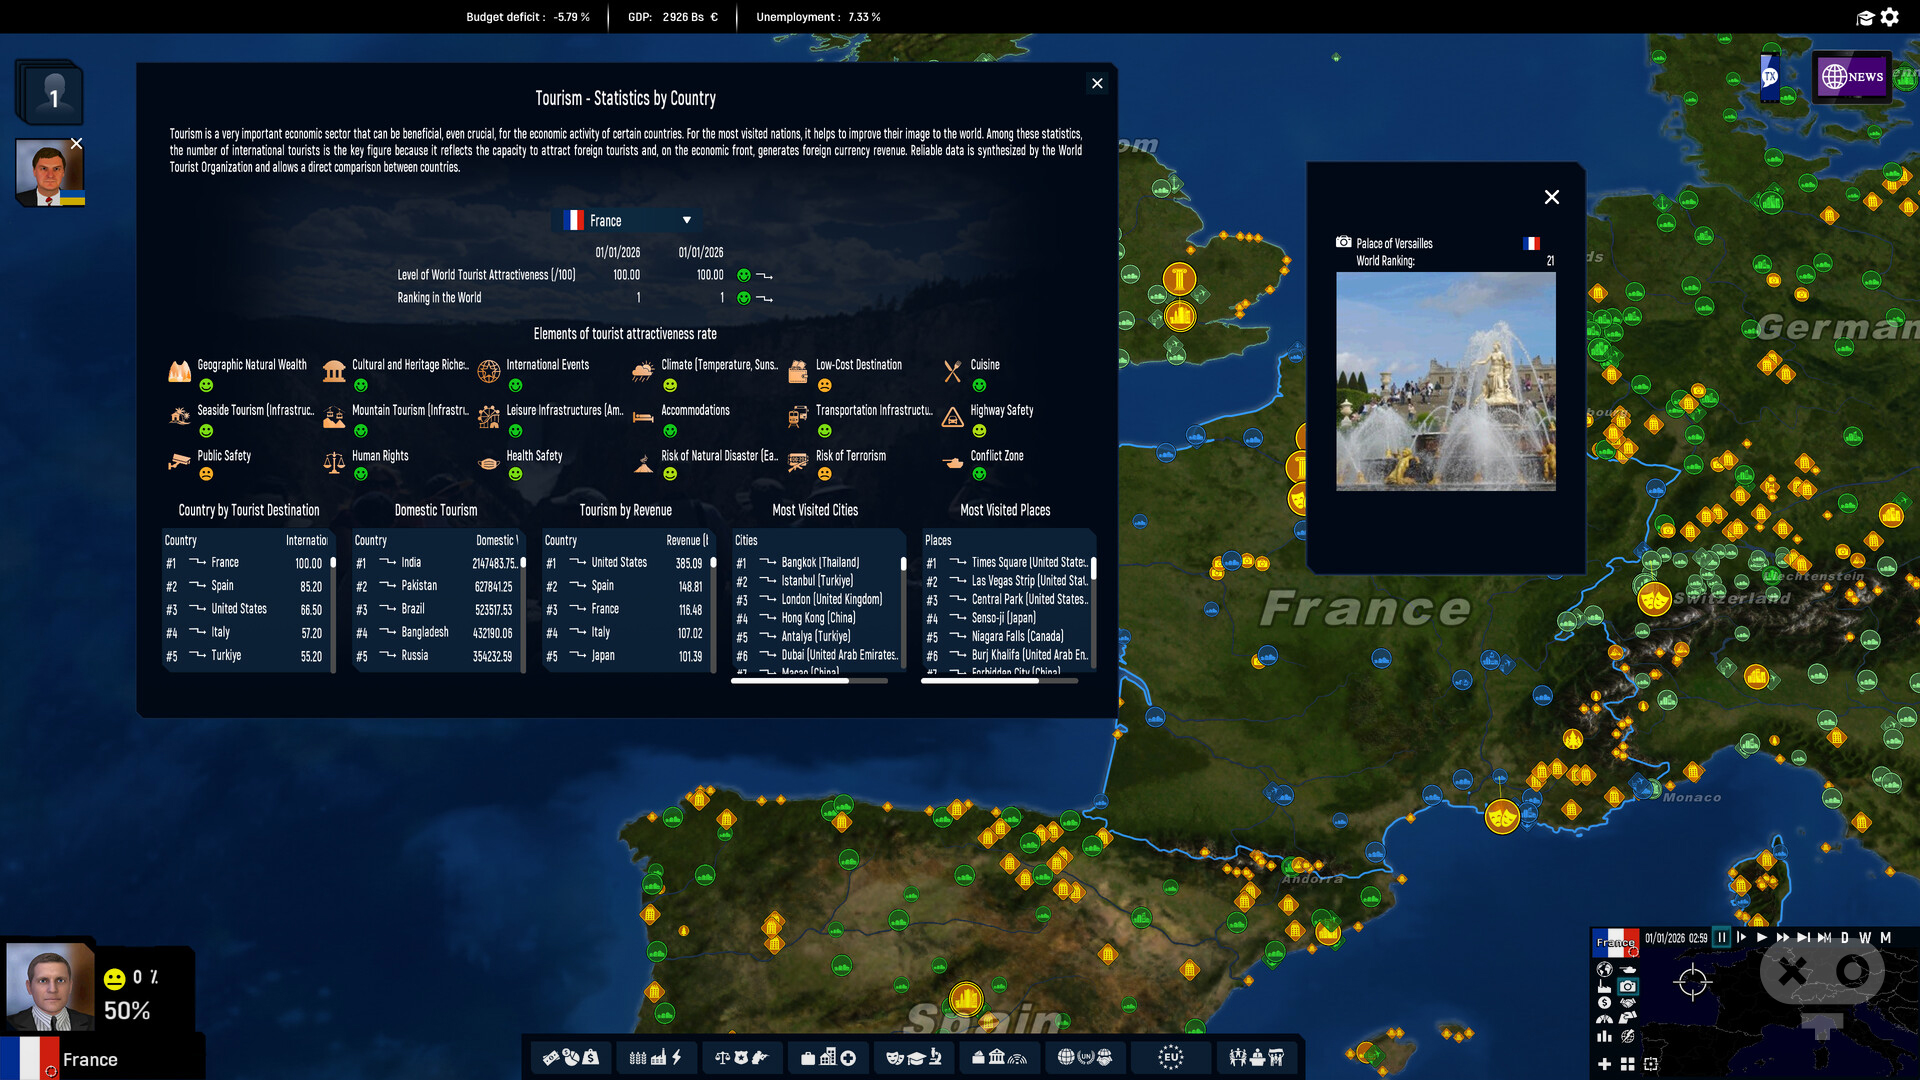Select the tourism camera map filter
Screen dimensions: 1920x1080
tap(1628, 986)
